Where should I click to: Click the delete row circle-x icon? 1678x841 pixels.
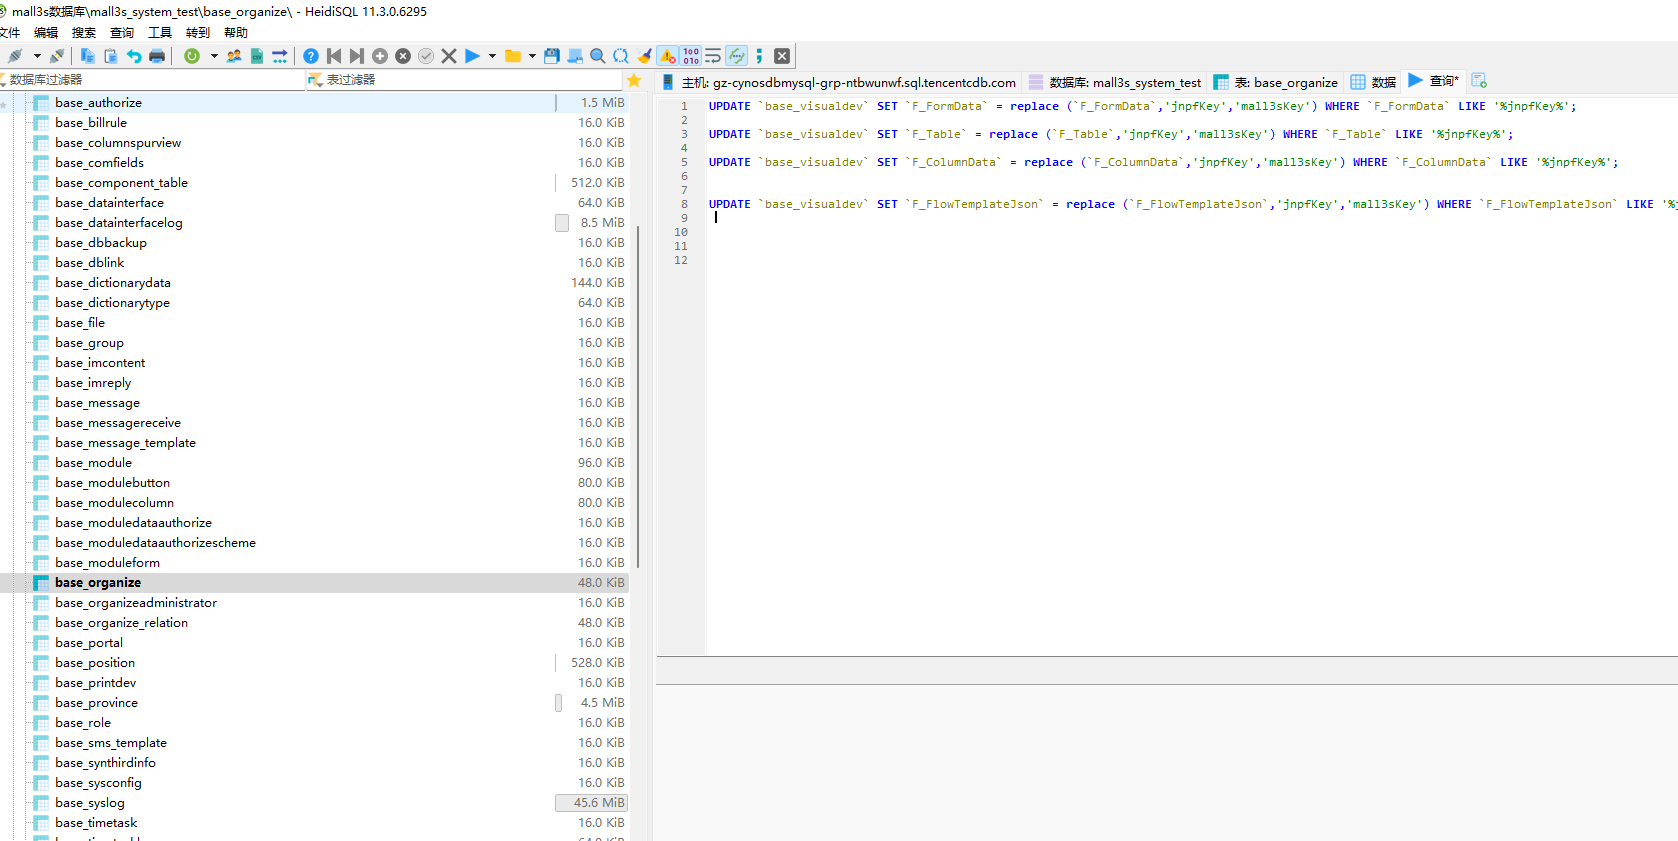[x=403, y=56]
